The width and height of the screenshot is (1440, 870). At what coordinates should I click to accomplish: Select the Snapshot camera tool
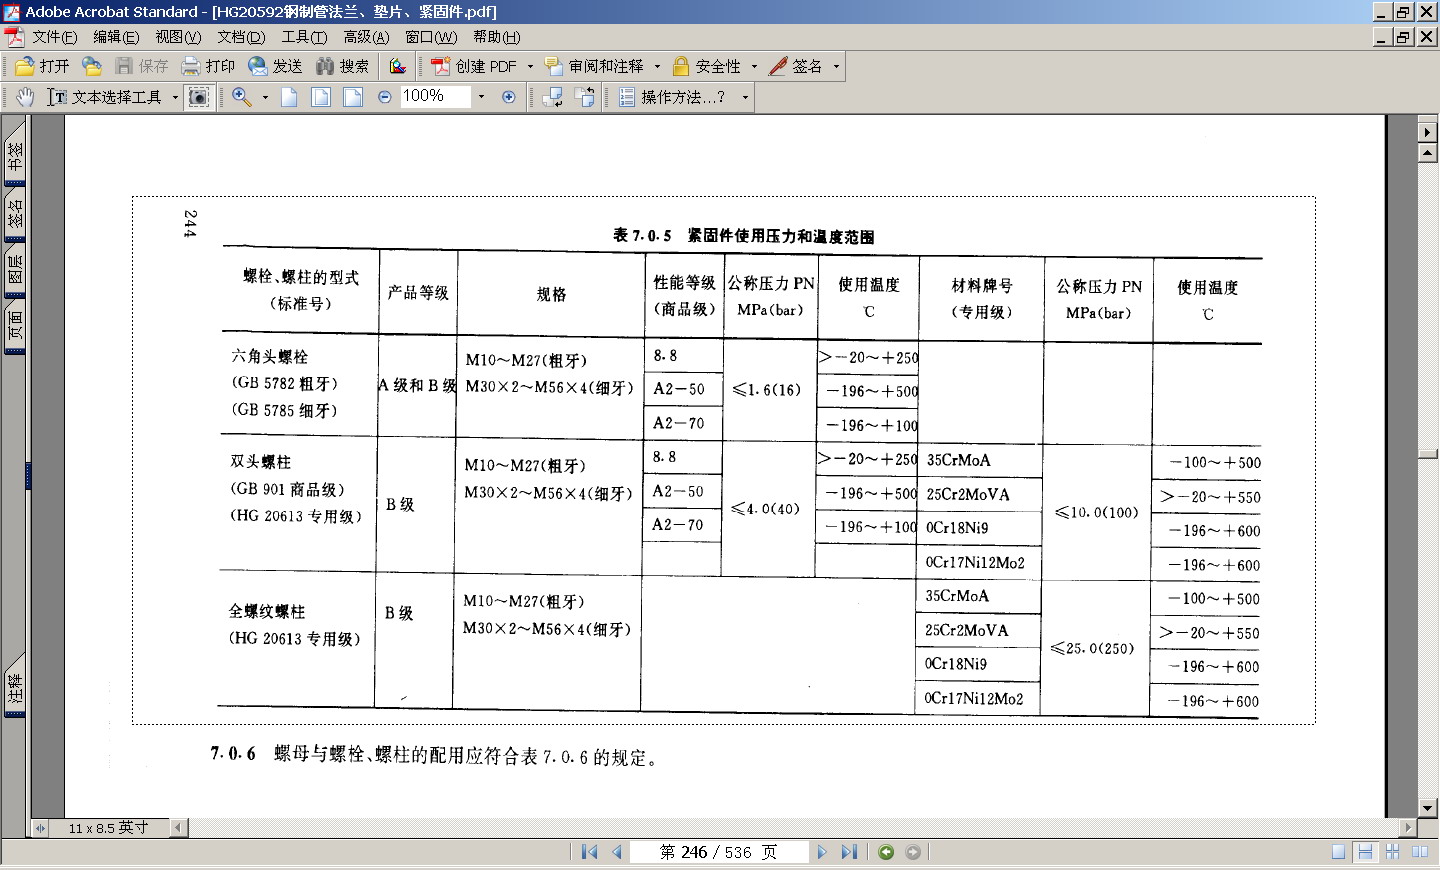199,97
